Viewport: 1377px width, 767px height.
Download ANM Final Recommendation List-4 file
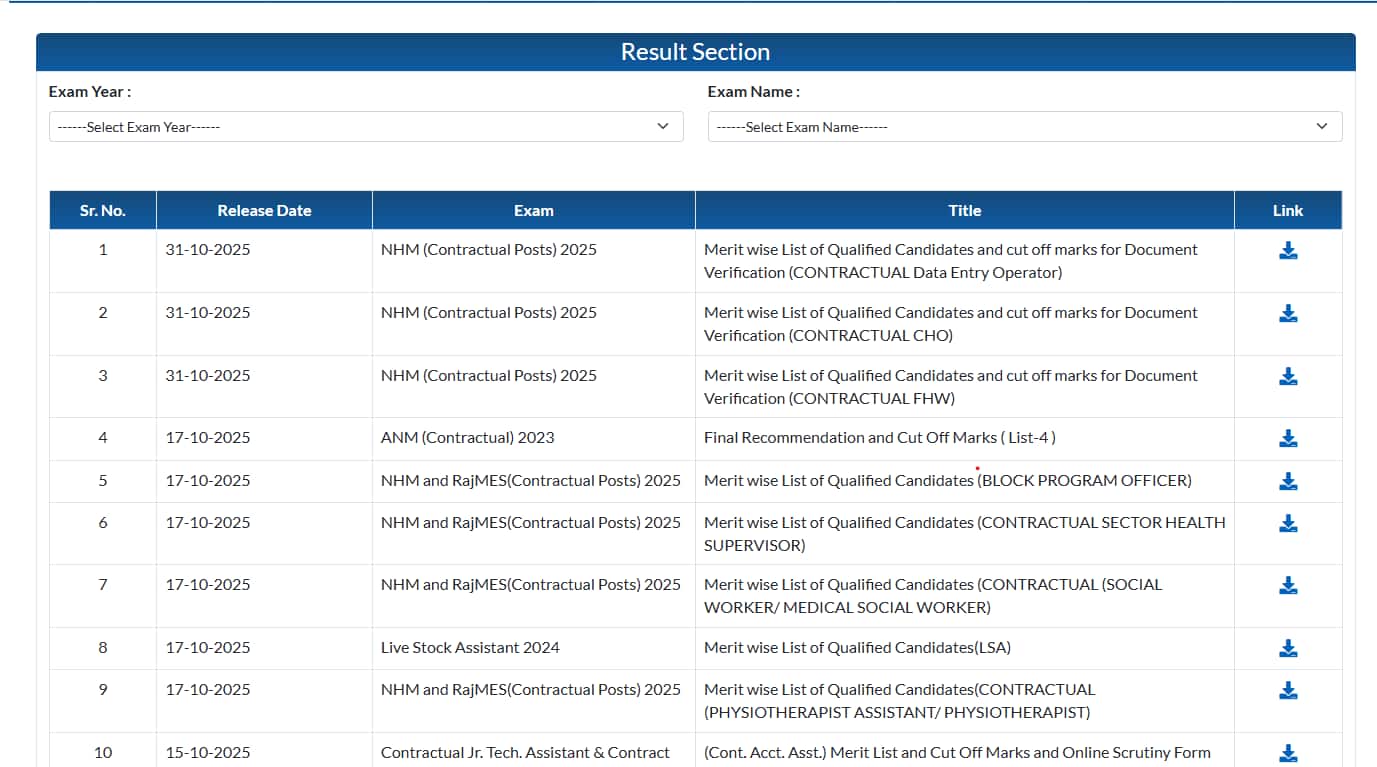click(x=1288, y=438)
